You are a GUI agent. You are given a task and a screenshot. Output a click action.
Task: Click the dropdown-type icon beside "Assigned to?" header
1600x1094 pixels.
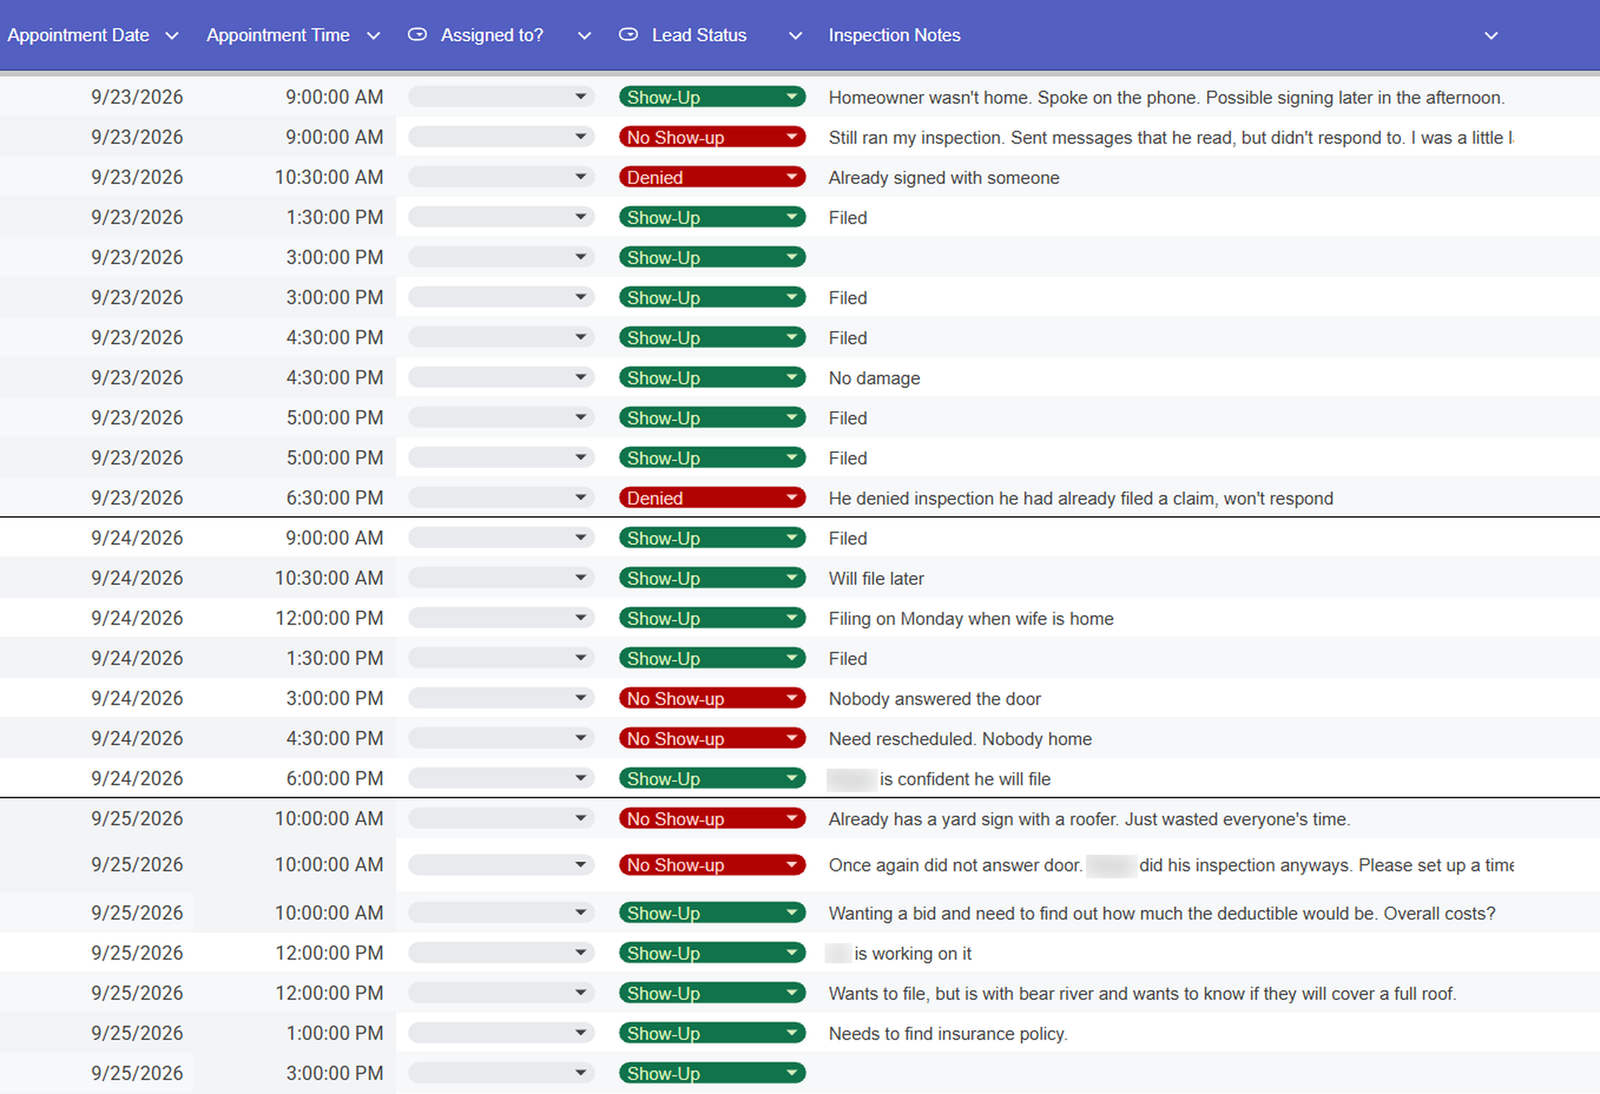pyautogui.click(x=418, y=35)
